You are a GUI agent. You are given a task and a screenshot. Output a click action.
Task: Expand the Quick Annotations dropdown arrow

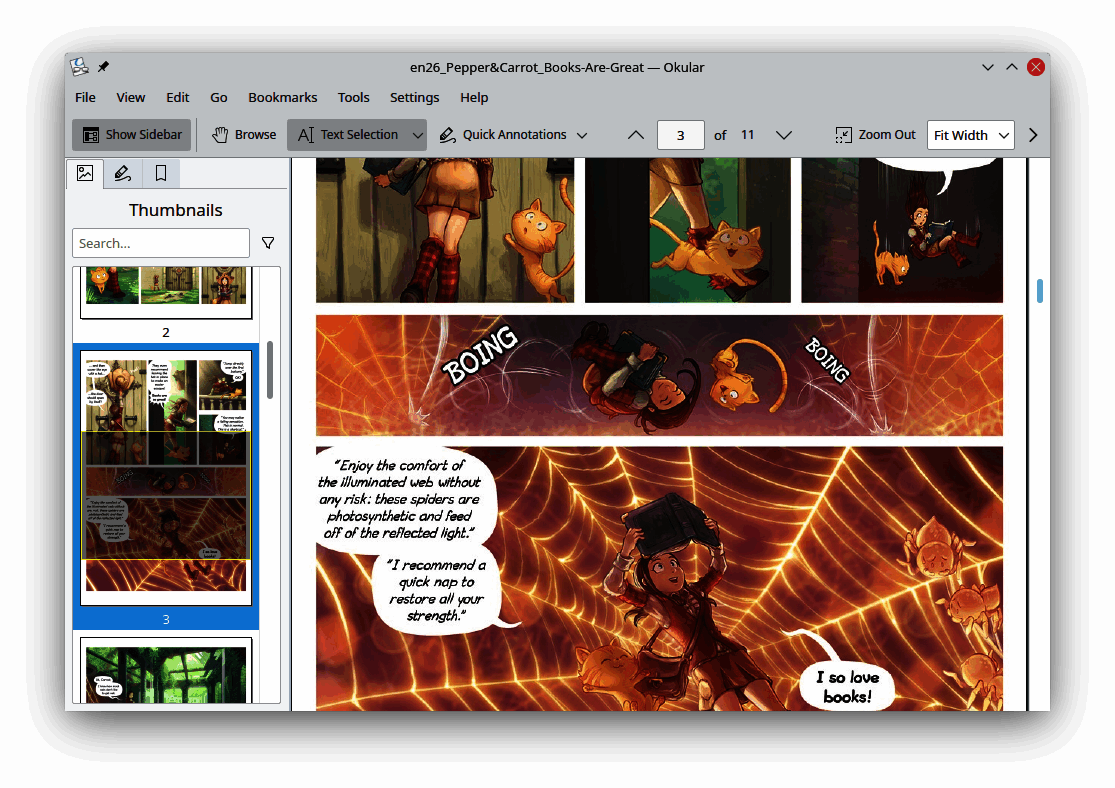click(x=582, y=135)
